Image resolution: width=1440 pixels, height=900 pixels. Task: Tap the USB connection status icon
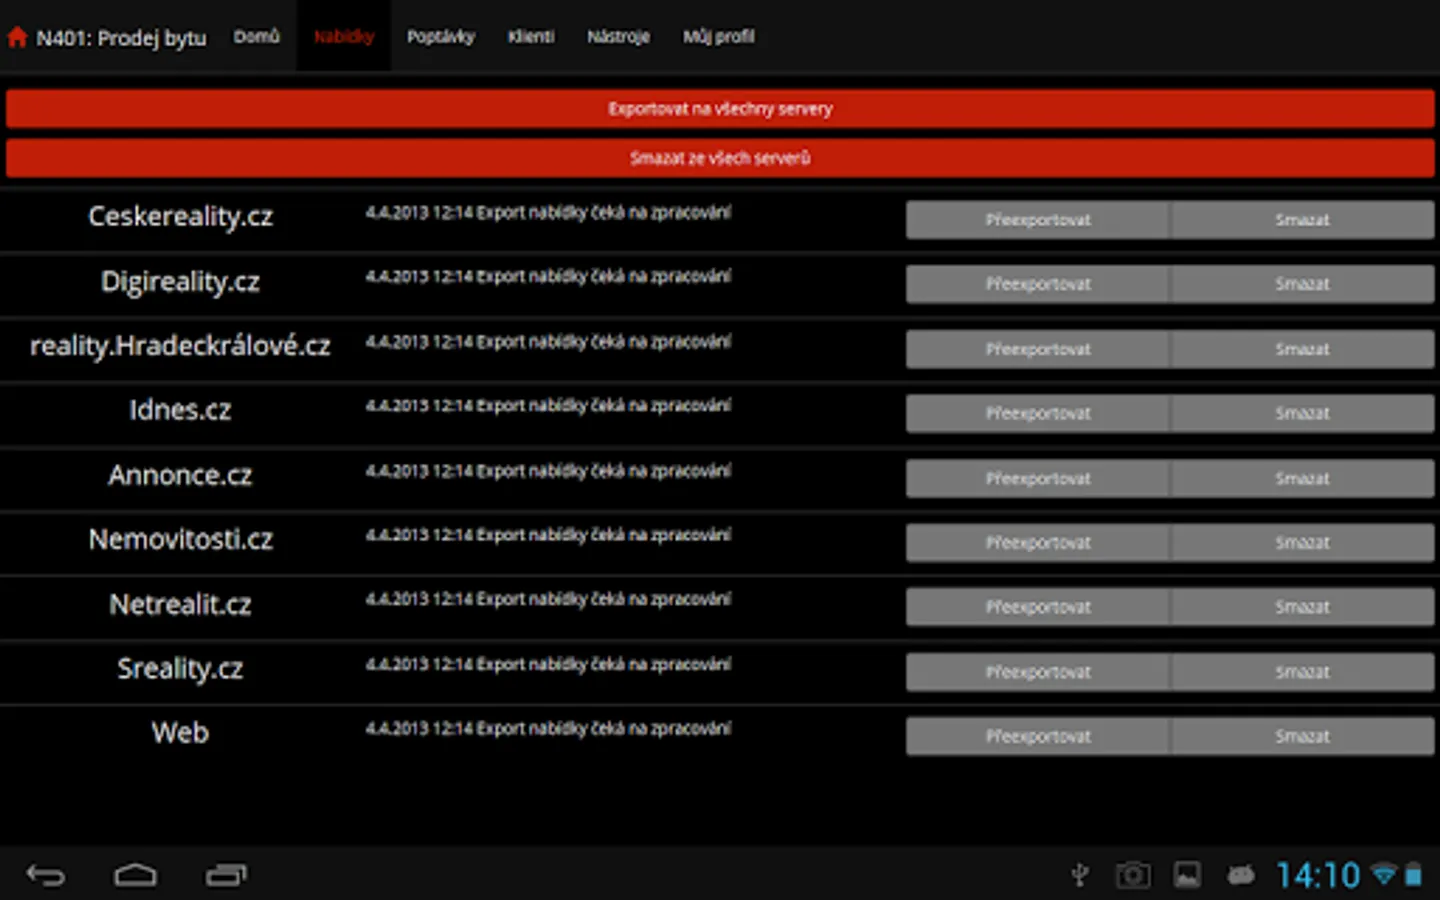point(1079,875)
